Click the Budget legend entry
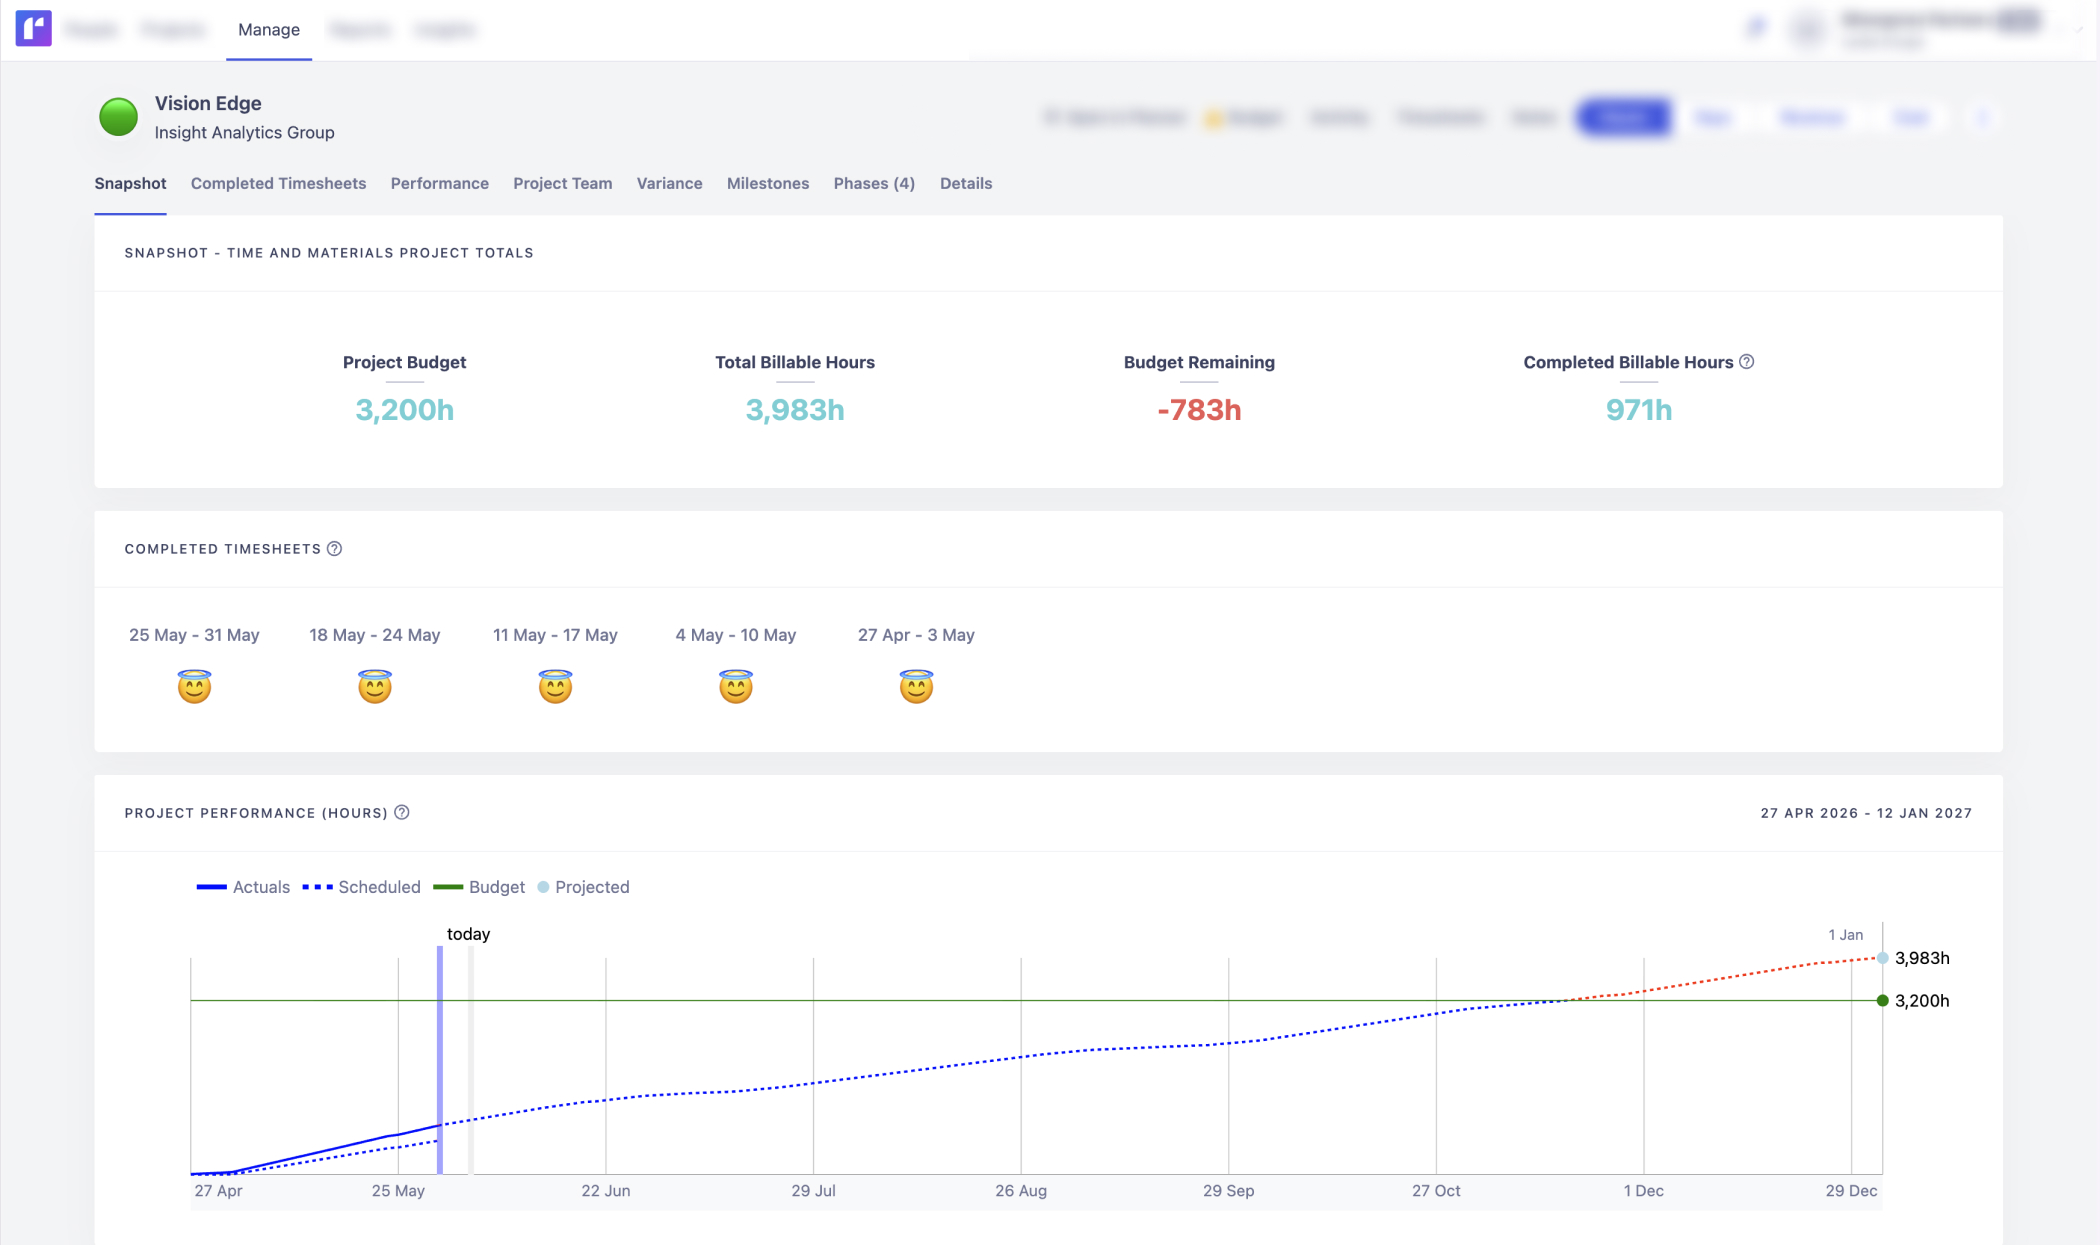The width and height of the screenshot is (2100, 1245). [x=479, y=887]
